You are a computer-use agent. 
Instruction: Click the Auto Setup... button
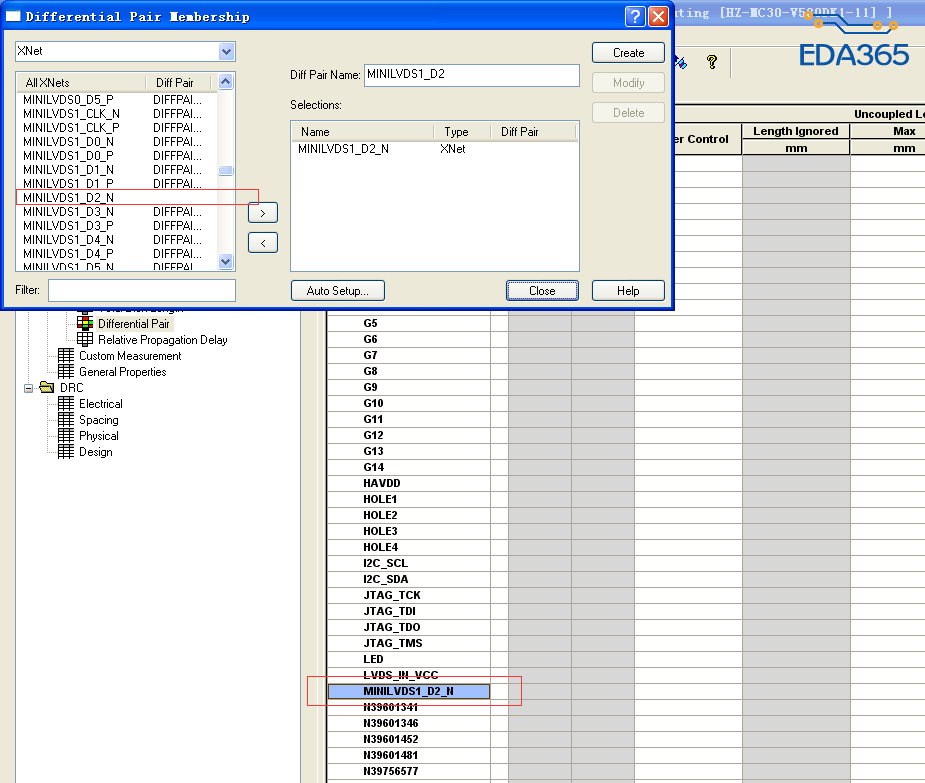[337, 291]
